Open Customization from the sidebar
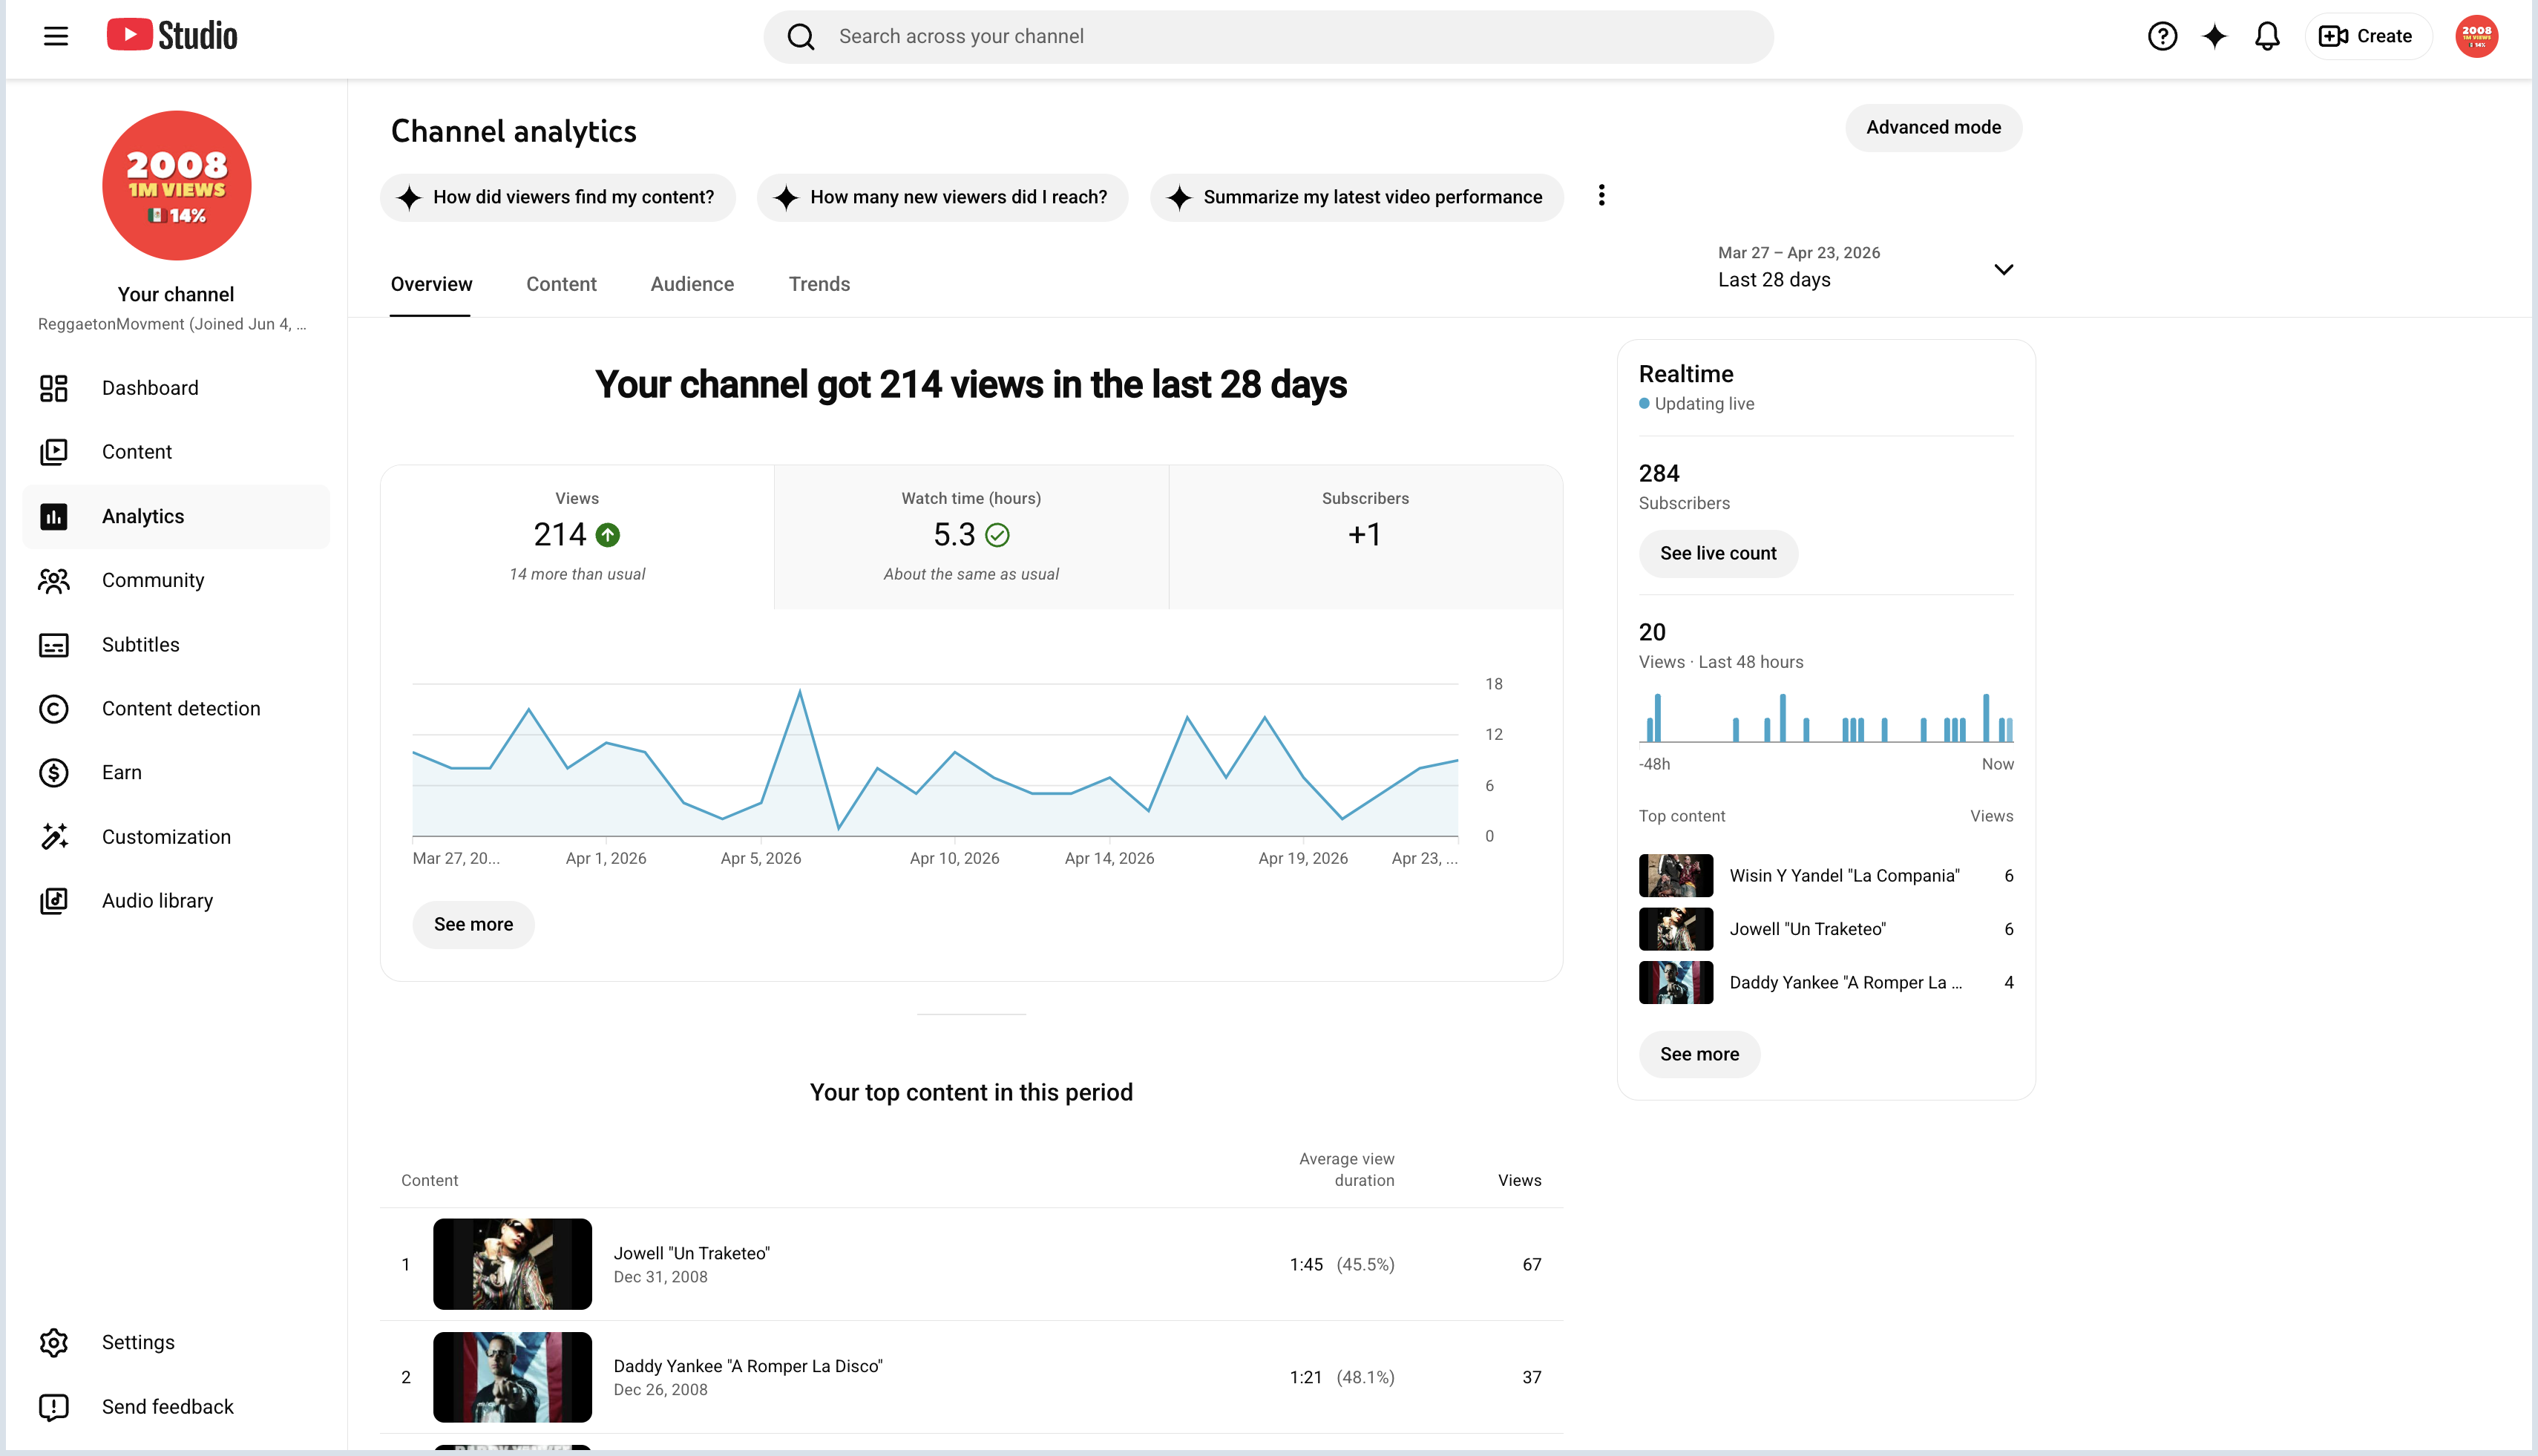 click(x=176, y=837)
